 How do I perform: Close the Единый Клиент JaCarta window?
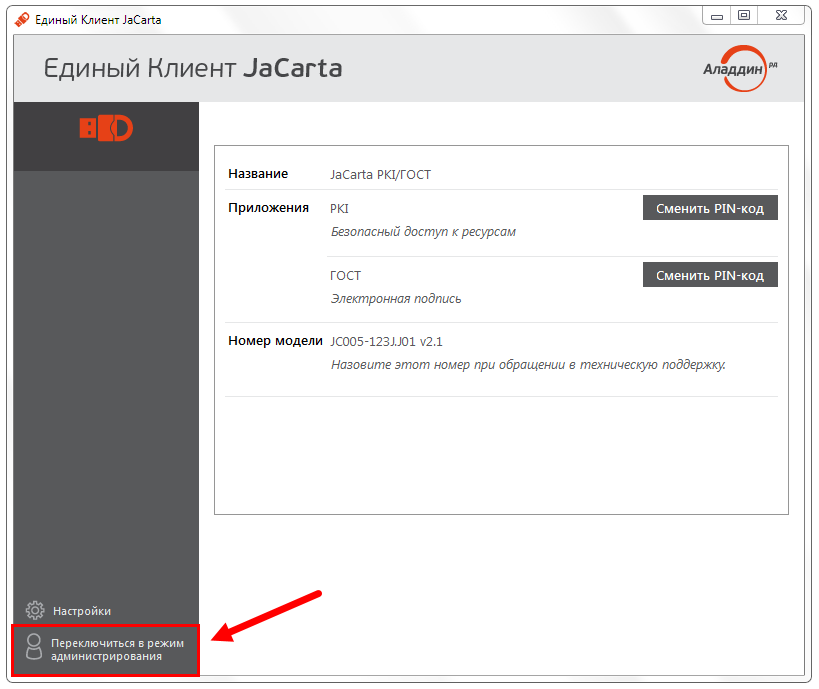[782, 15]
